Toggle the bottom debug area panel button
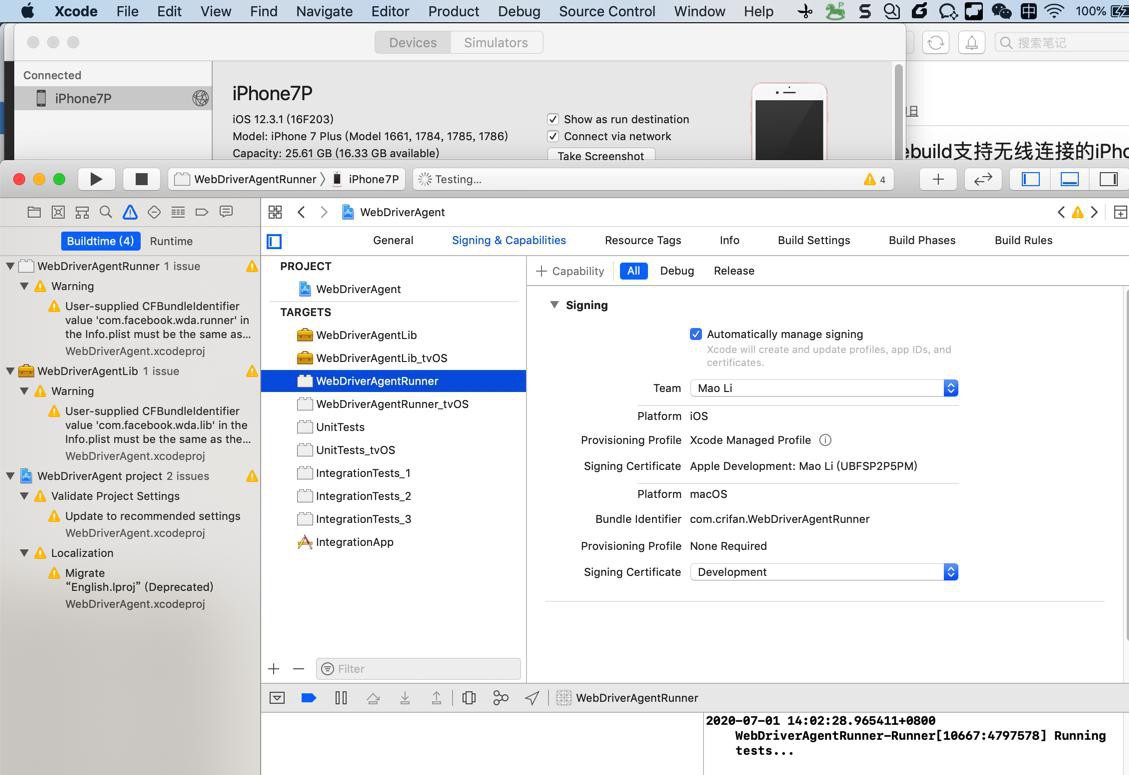Viewport: 1129px width, 775px height. (x=1070, y=179)
